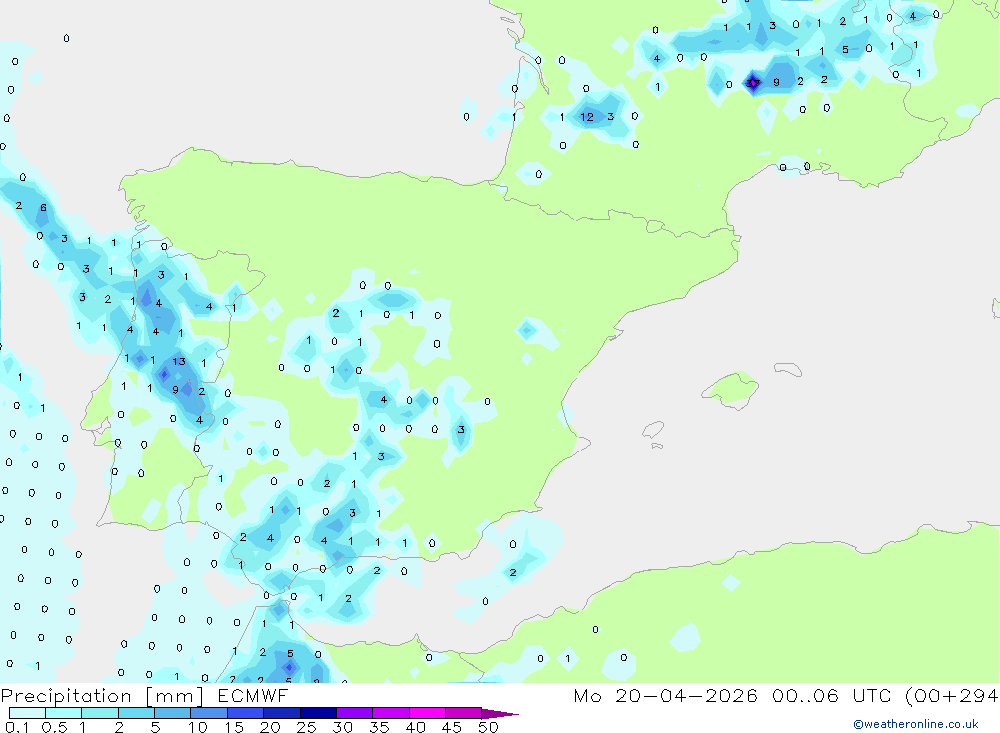This screenshot has width=1000, height=733.
Task: Select the 25–30 mm legend color band
Action: pos(318,713)
